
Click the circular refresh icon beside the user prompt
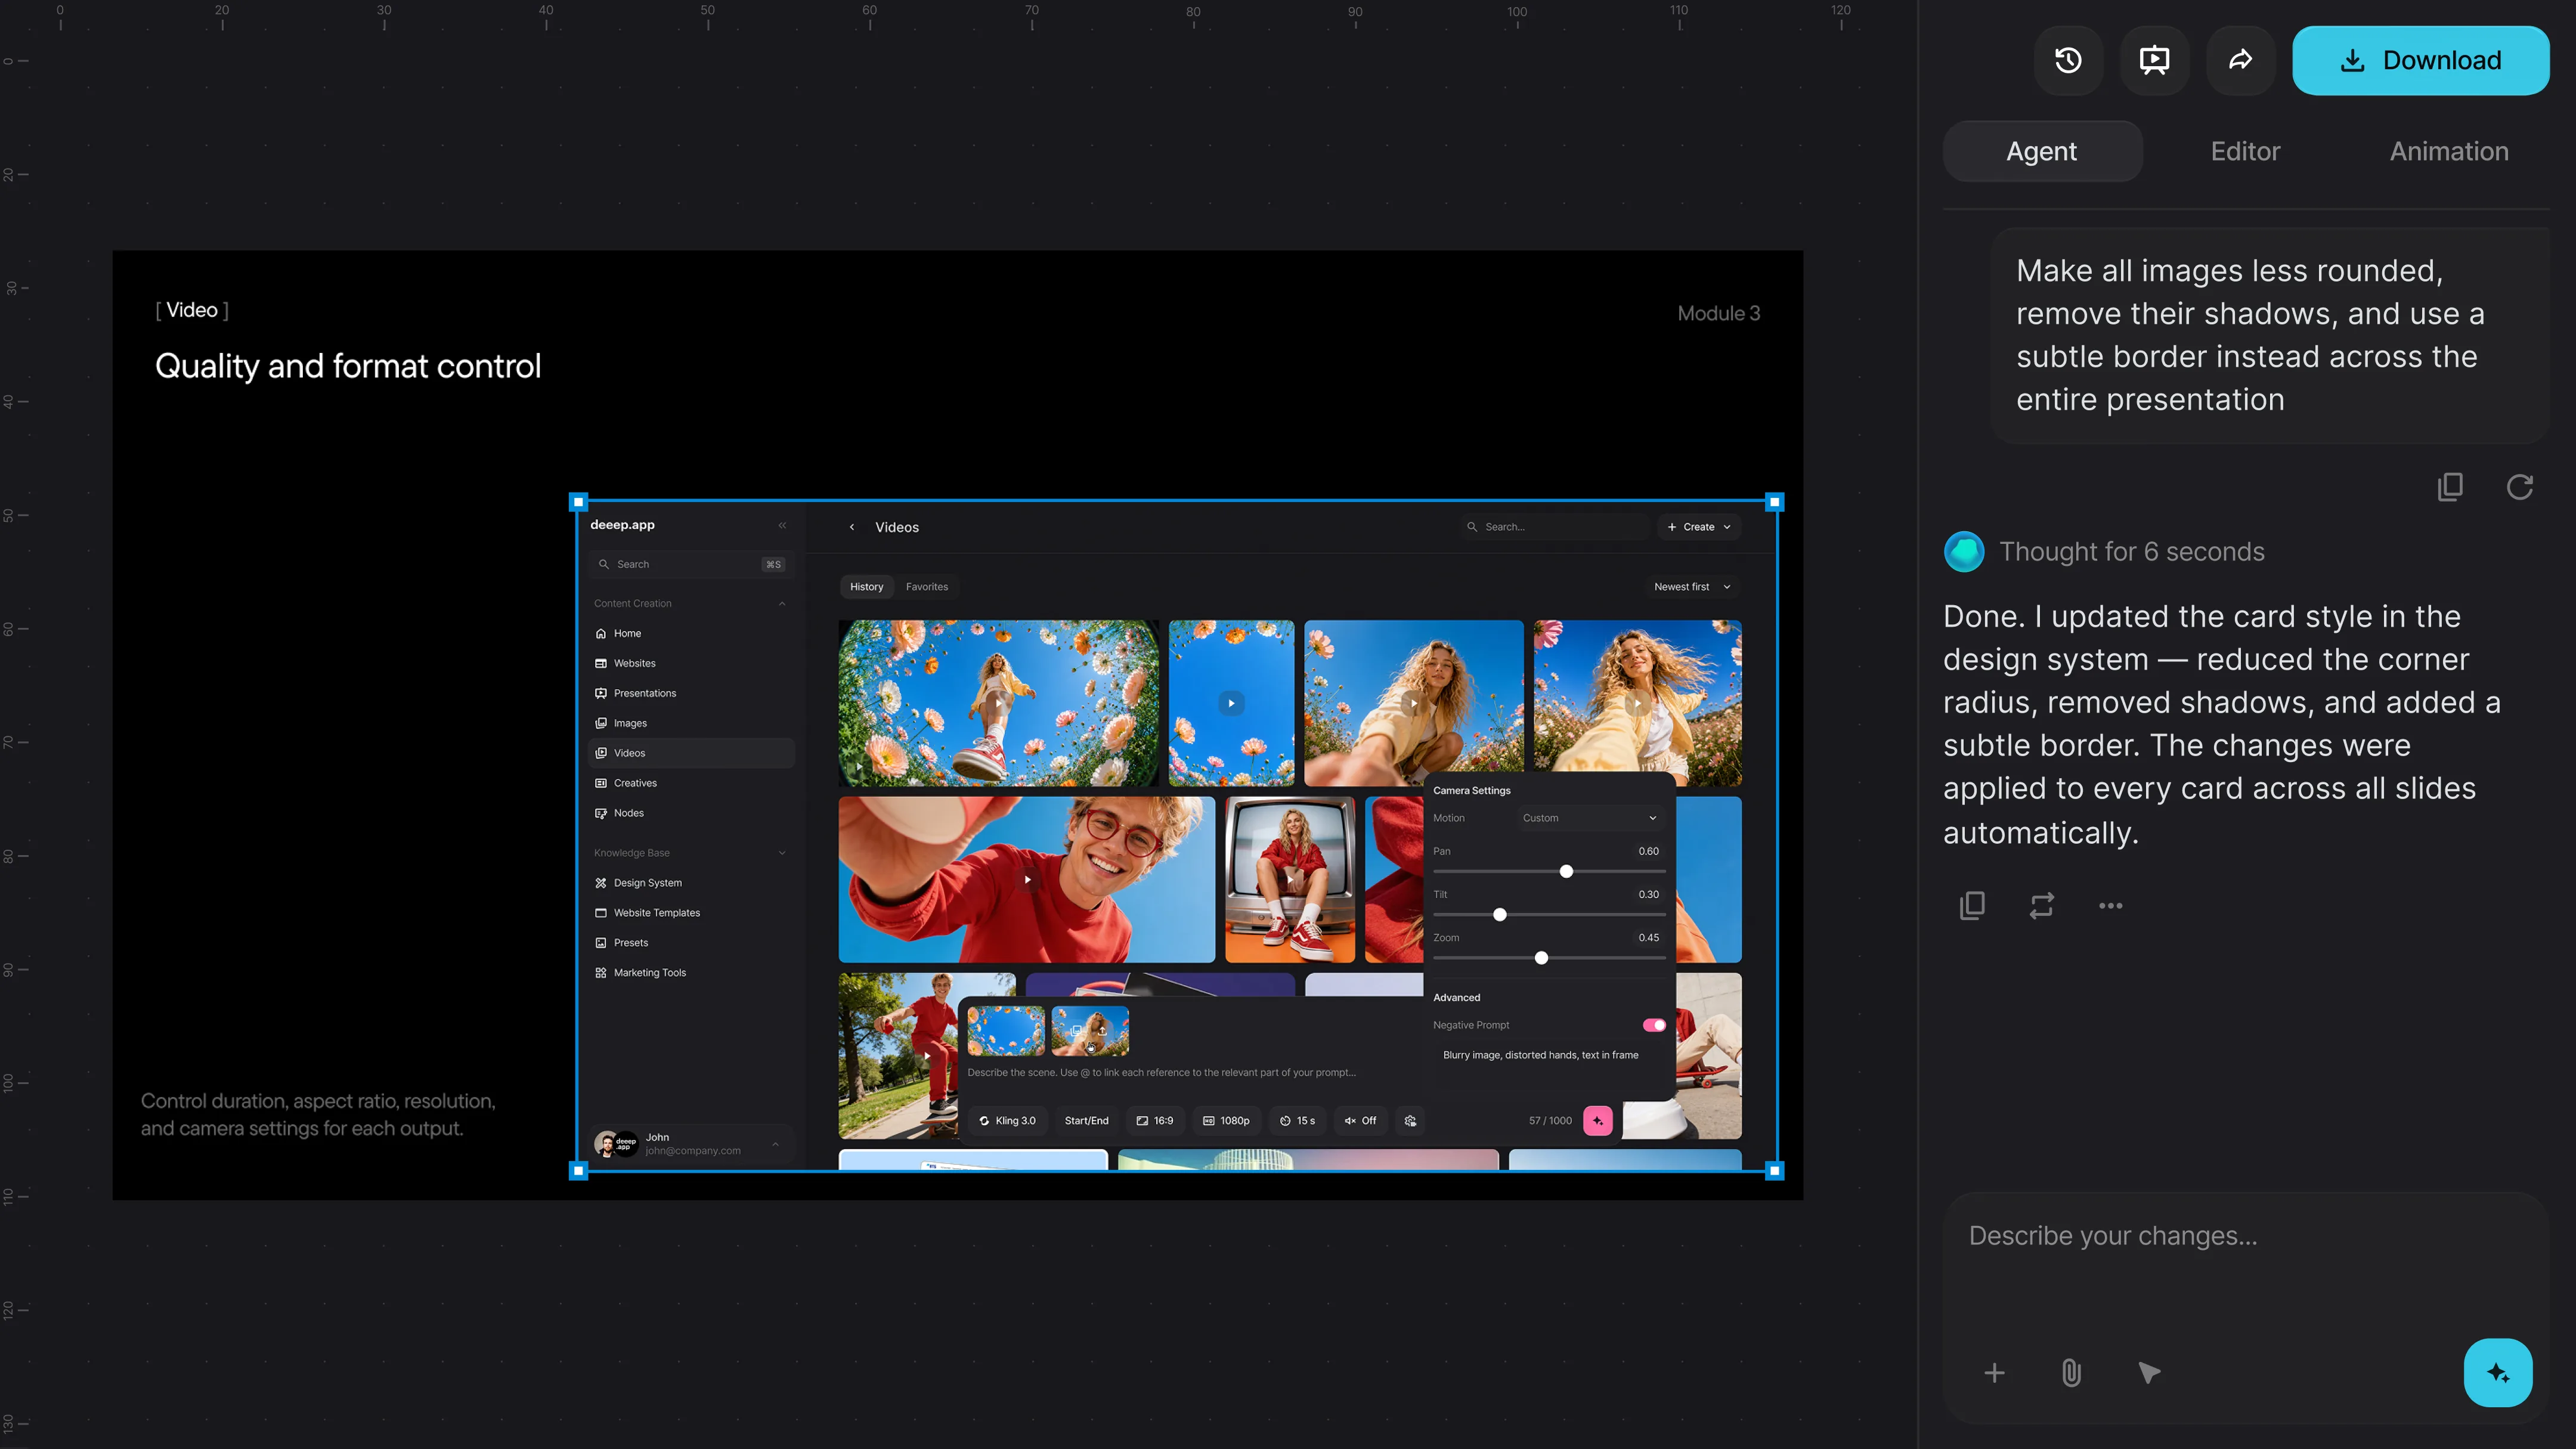[2519, 487]
